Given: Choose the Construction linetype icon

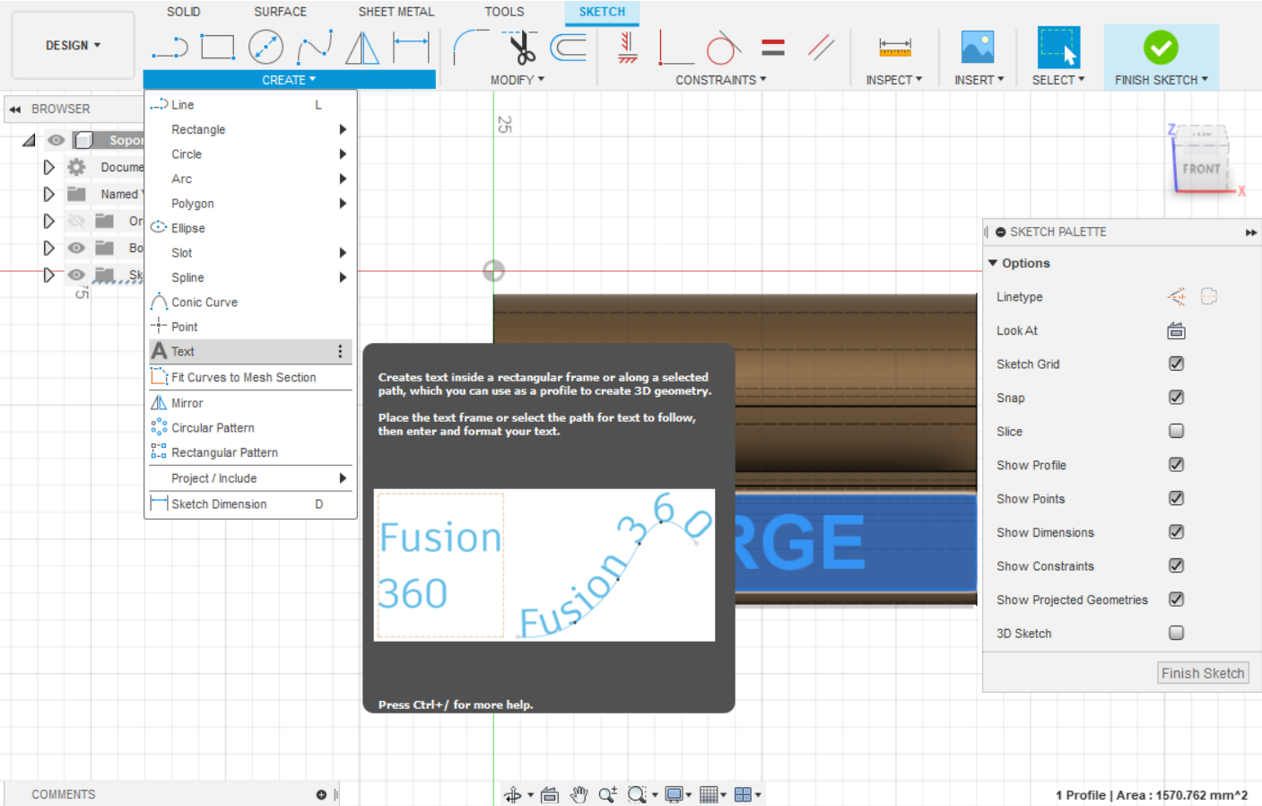Looking at the screenshot, I should tap(1176, 297).
